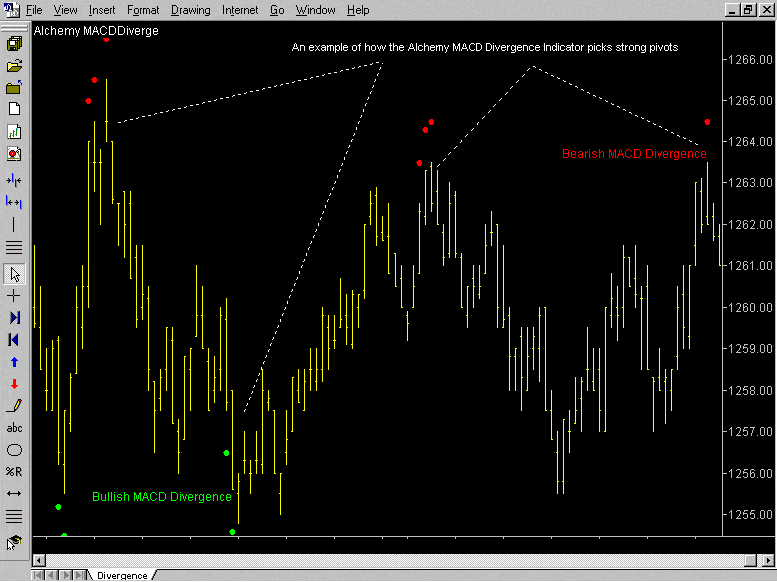Click the previous-tab navigation arrow
Viewport: 777px width, 582px height.
coord(51,576)
